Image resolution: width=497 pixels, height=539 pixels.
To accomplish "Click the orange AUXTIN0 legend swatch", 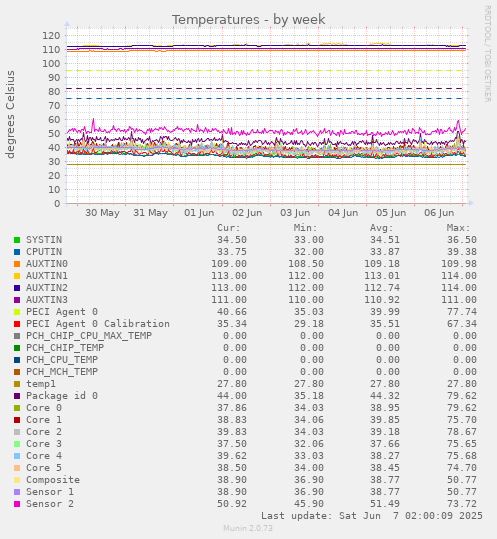I will [17, 264].
